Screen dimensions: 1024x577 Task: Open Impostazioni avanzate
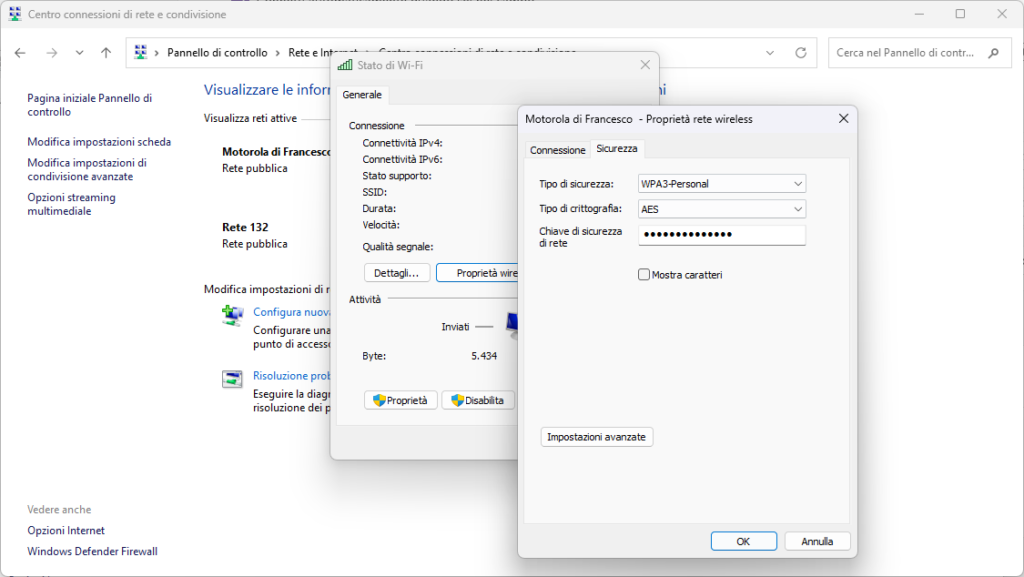tap(596, 437)
